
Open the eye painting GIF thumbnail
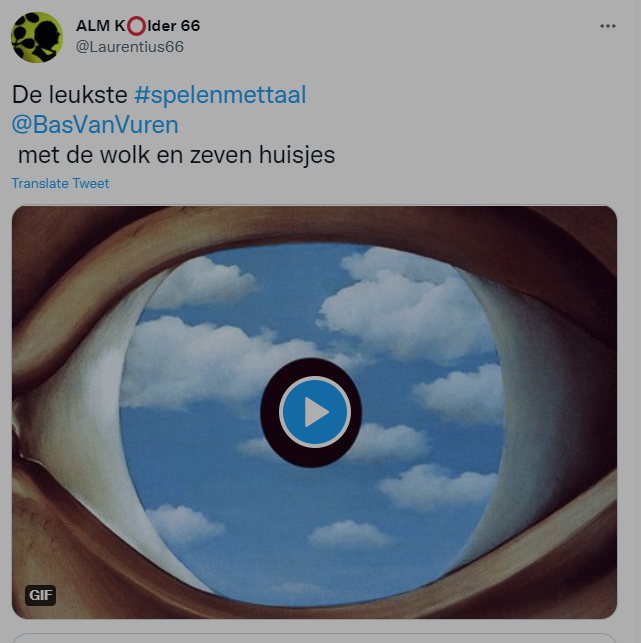click(x=315, y=412)
